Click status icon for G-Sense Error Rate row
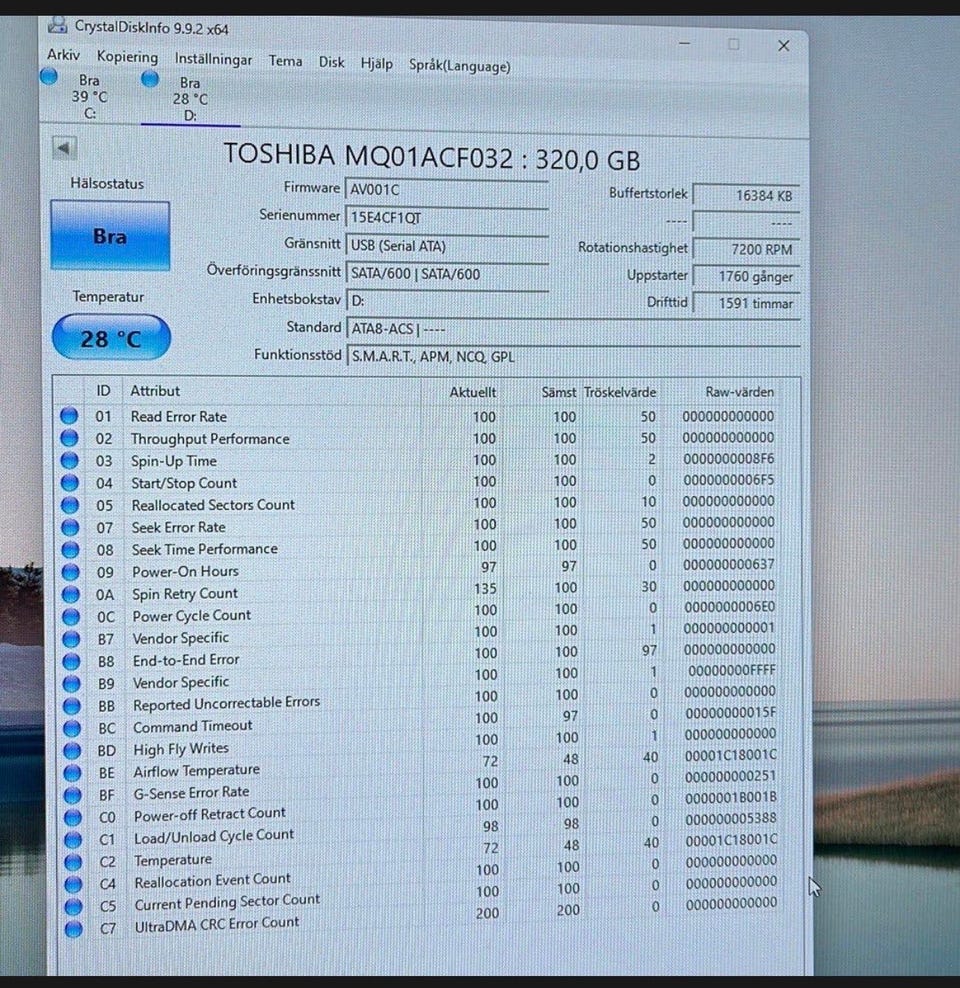This screenshot has height=988, width=960. (x=72, y=795)
